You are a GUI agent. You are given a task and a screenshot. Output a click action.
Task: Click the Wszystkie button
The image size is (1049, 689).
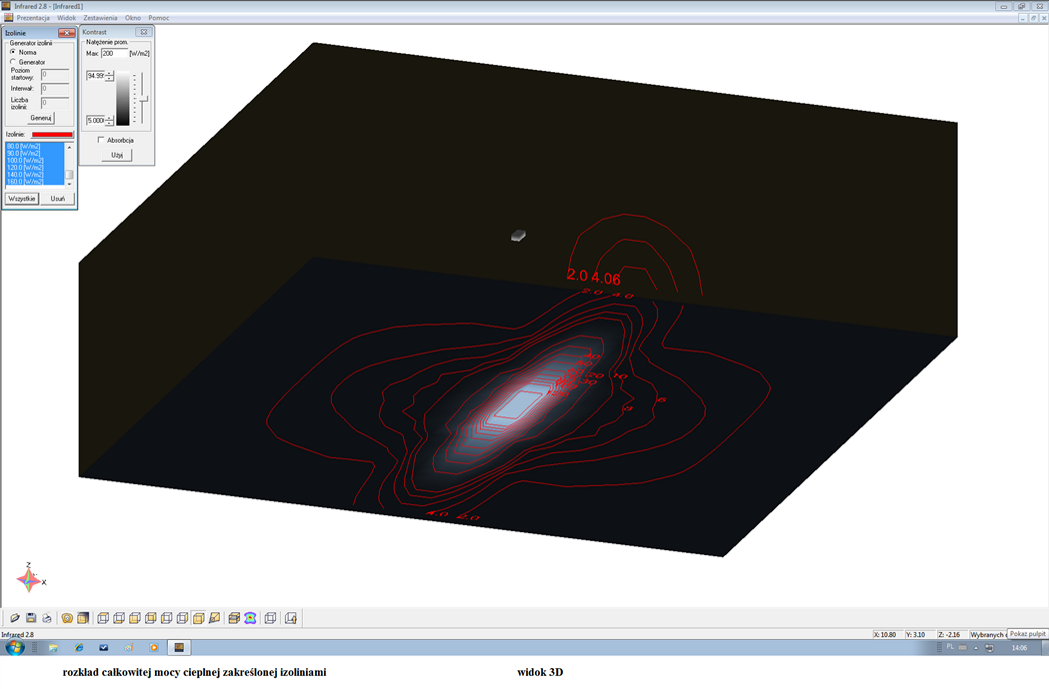click(x=22, y=199)
